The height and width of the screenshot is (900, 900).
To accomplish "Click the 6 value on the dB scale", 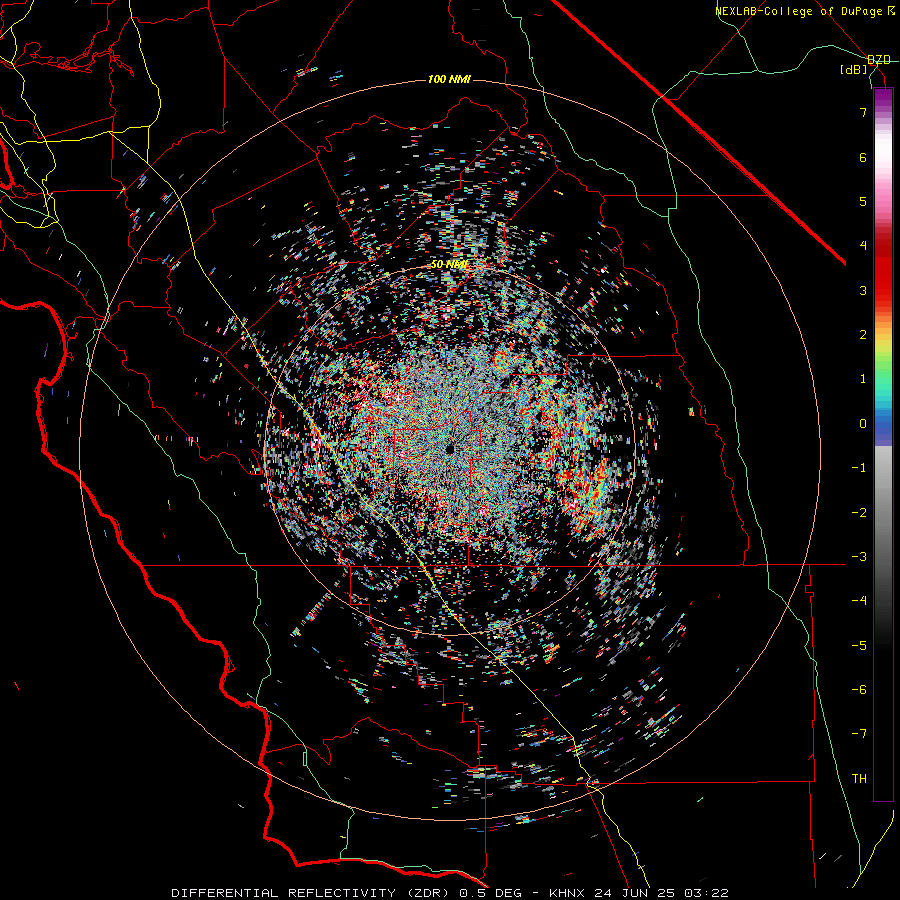I will [863, 157].
